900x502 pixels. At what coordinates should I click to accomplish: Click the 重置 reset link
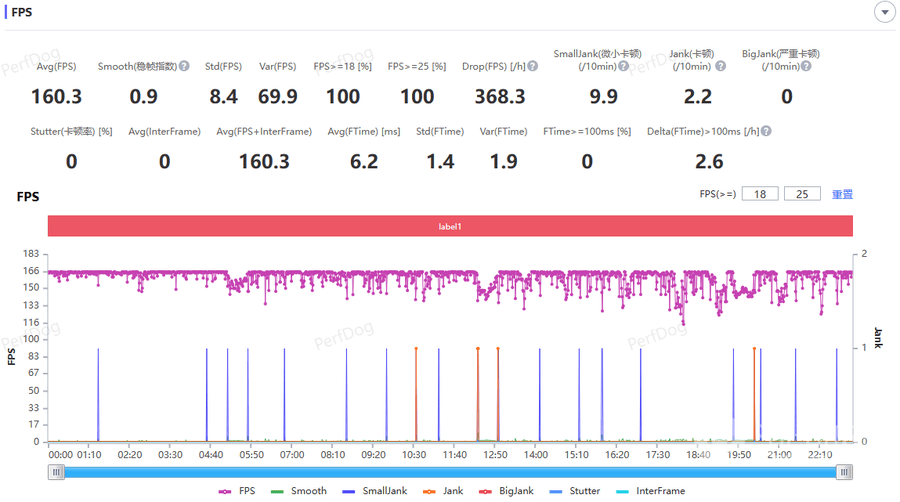[x=843, y=194]
